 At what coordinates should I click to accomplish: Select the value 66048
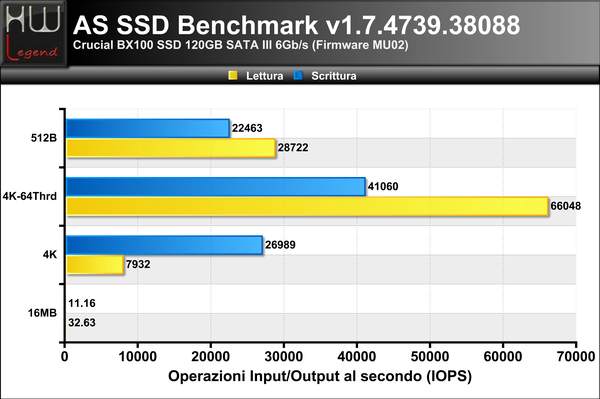click(566, 206)
